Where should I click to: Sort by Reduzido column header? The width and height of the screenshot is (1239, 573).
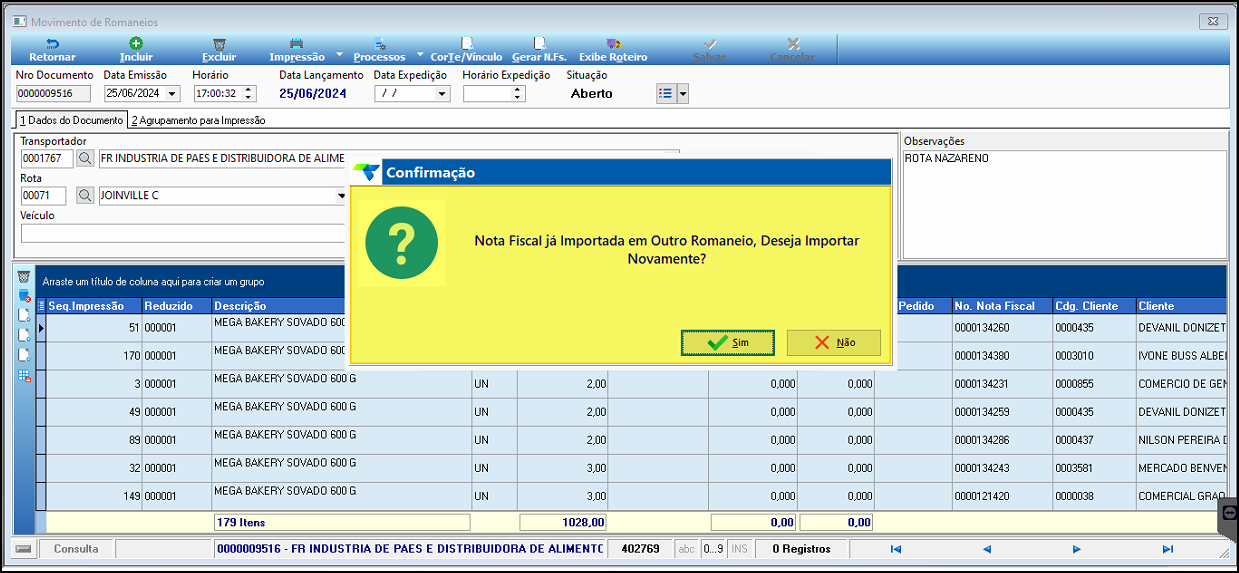[176, 306]
